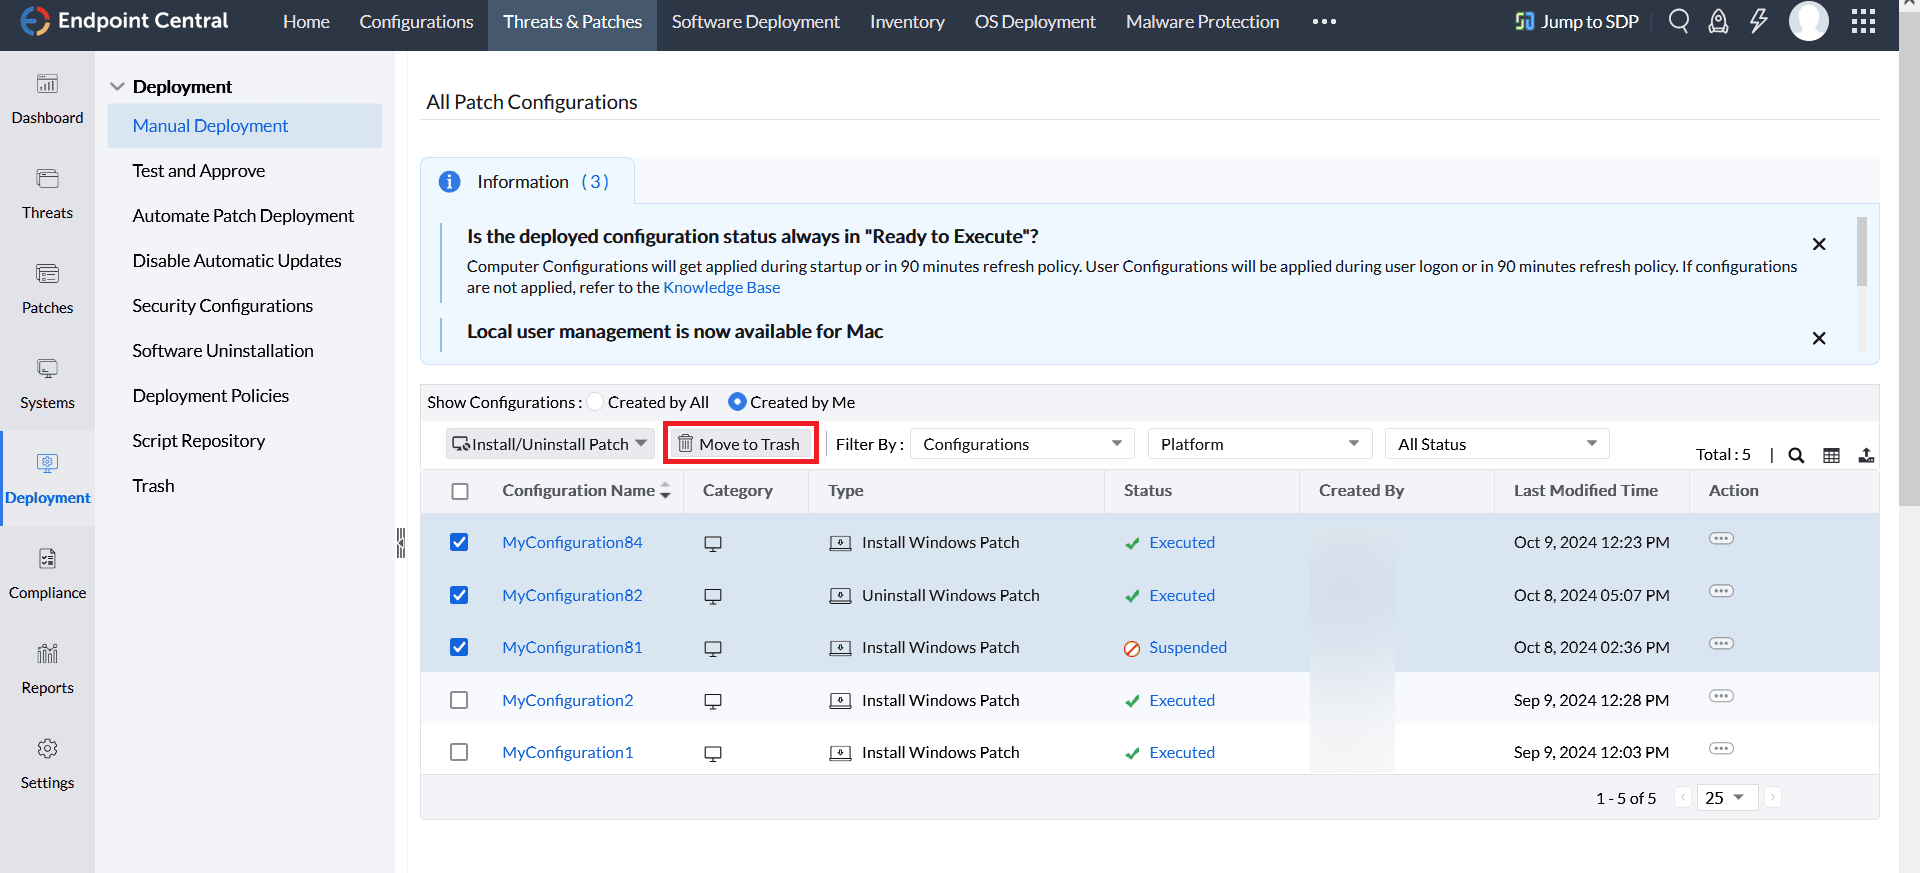Click the table search magnifier icon
Viewport: 1920px width, 873px height.
(1796, 455)
